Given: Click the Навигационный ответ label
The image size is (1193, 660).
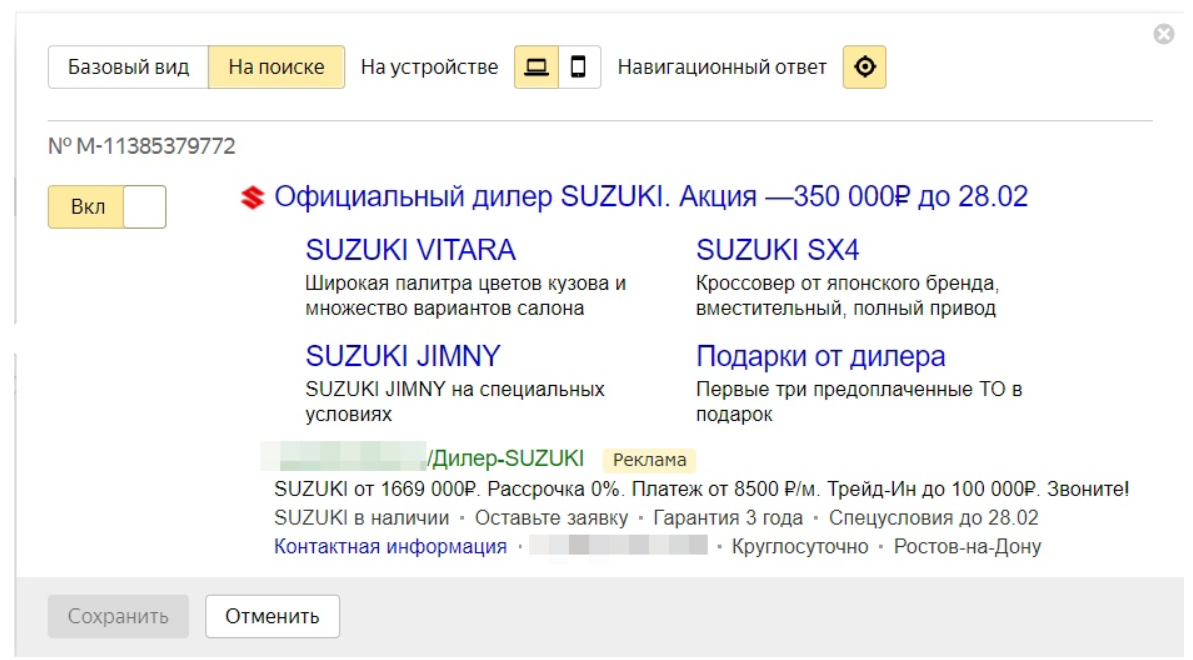Looking at the screenshot, I should (x=721, y=67).
